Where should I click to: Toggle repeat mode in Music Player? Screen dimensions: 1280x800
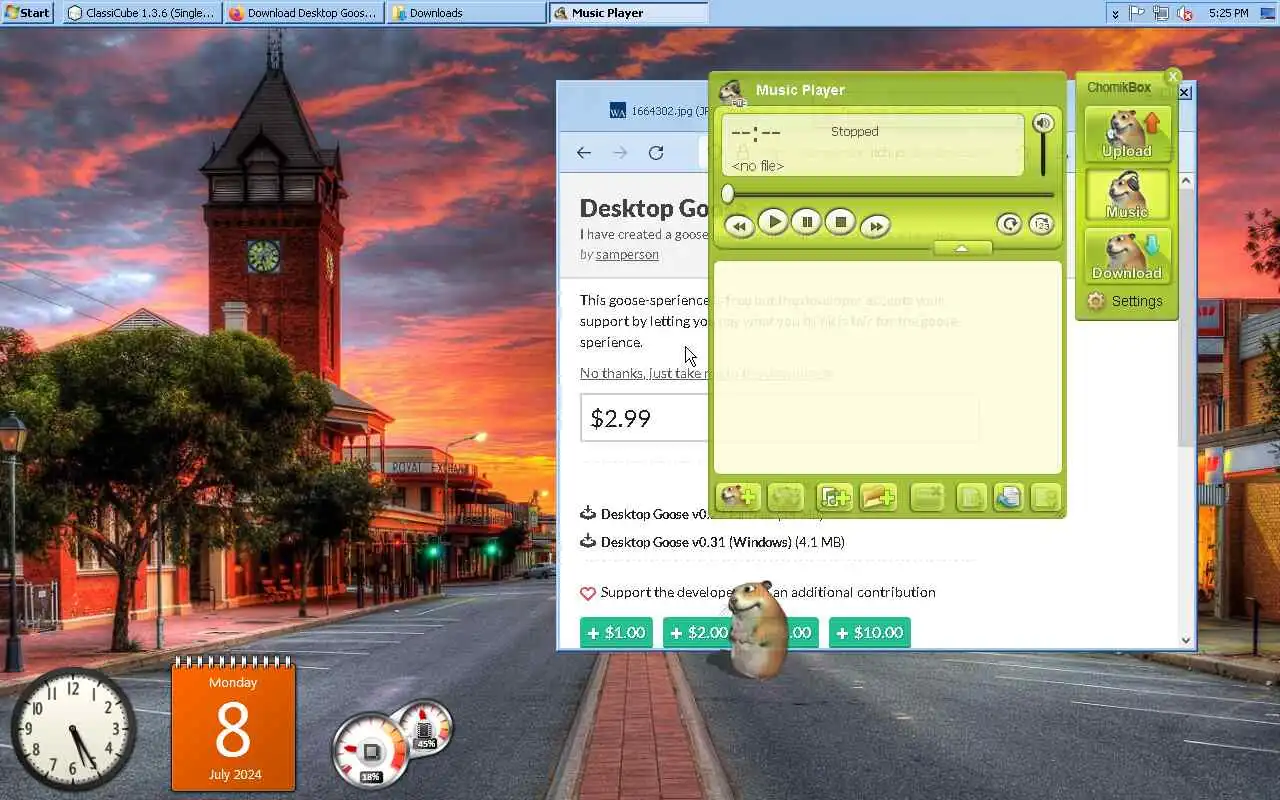pos(1009,224)
